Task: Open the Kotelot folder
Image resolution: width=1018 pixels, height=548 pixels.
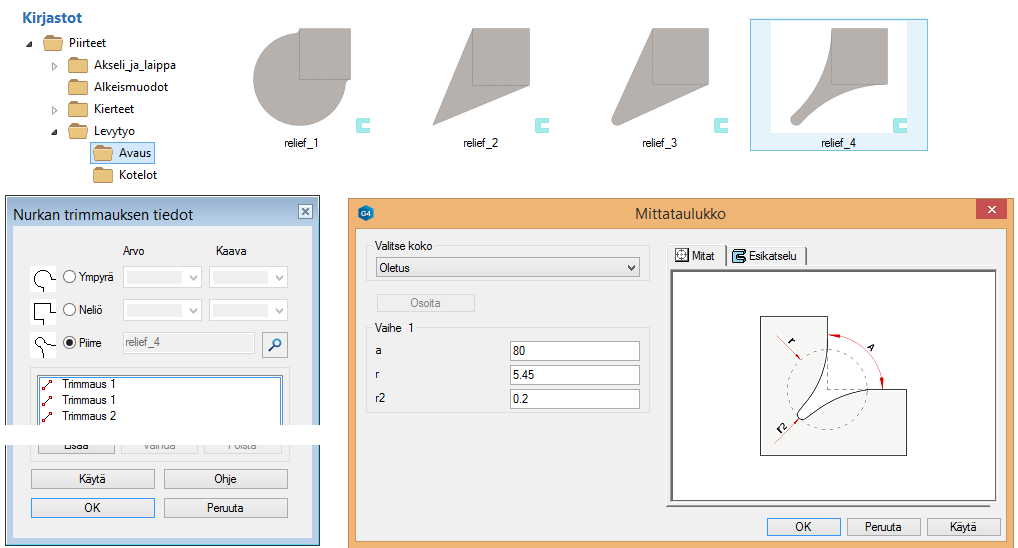Action: tap(137, 175)
